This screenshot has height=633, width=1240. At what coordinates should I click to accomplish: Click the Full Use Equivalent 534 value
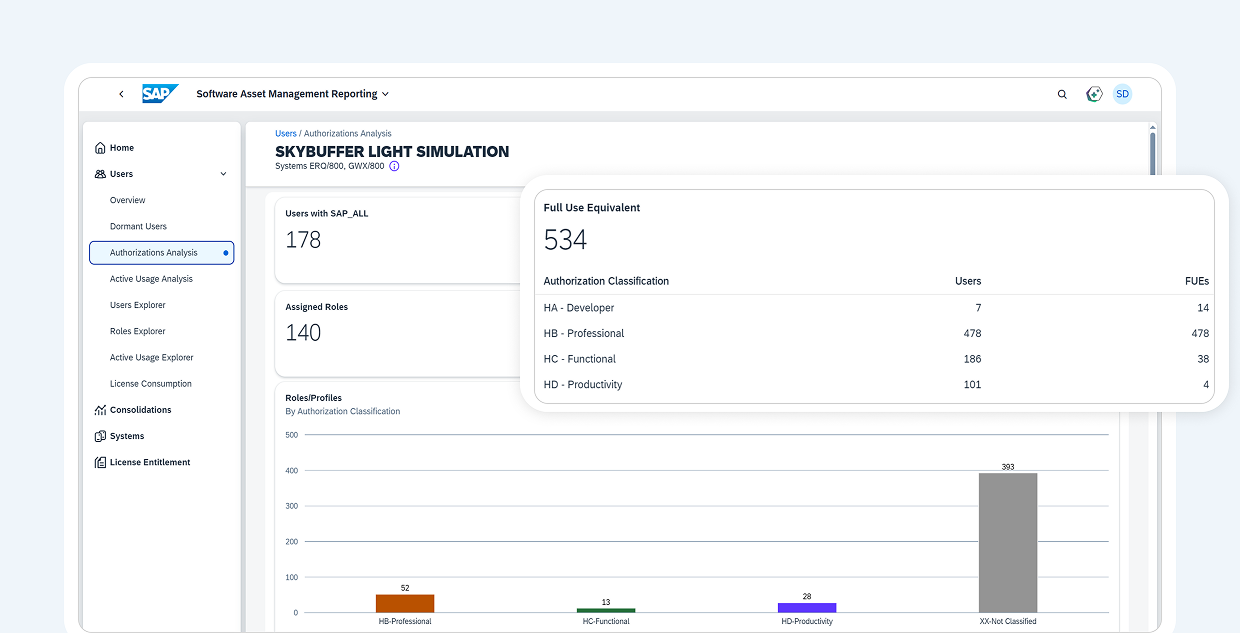click(x=565, y=240)
